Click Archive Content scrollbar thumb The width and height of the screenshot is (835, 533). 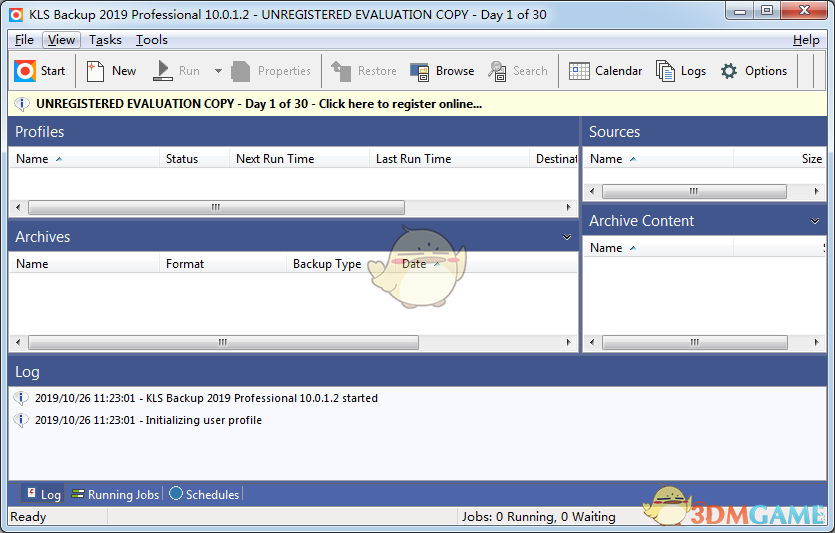[x=694, y=342]
